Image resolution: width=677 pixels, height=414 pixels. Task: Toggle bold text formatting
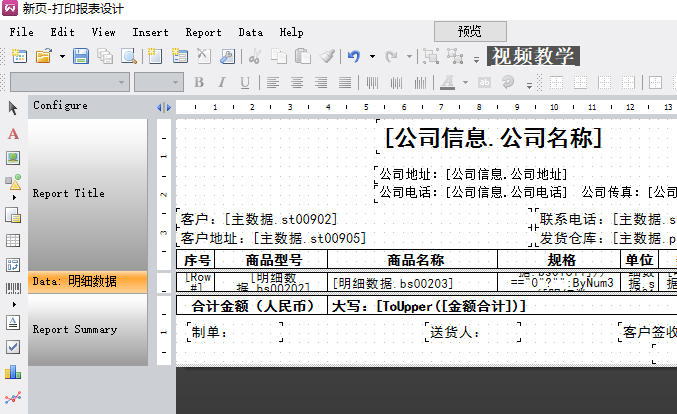pos(199,82)
